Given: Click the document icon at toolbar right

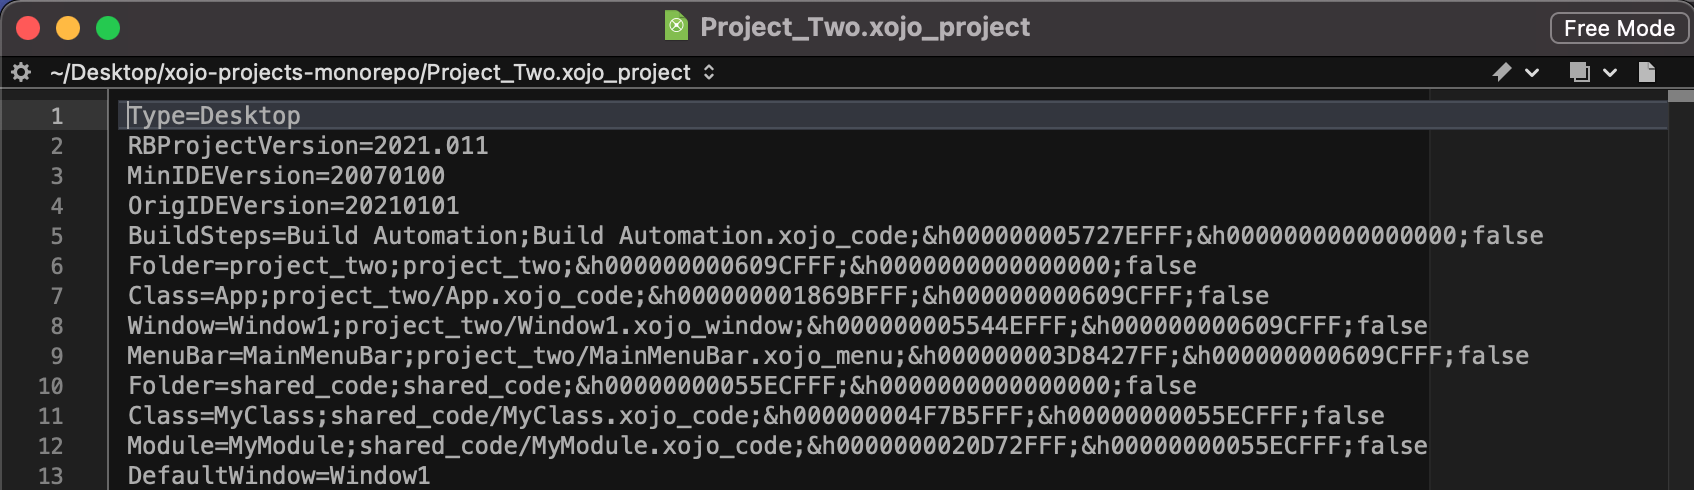Looking at the screenshot, I should click(x=1647, y=72).
